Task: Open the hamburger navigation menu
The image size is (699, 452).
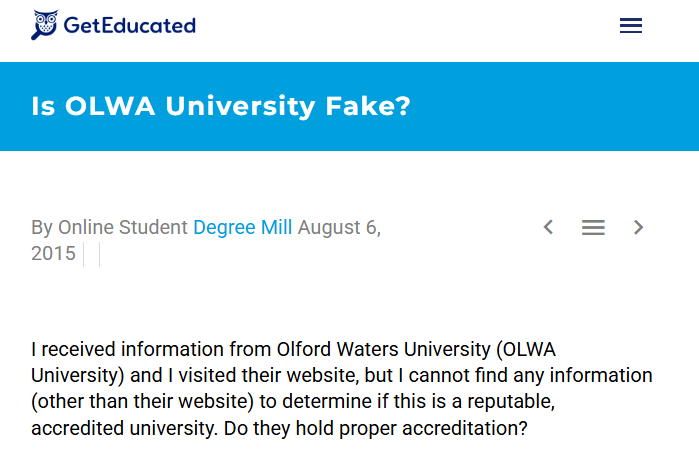Action: click(630, 26)
